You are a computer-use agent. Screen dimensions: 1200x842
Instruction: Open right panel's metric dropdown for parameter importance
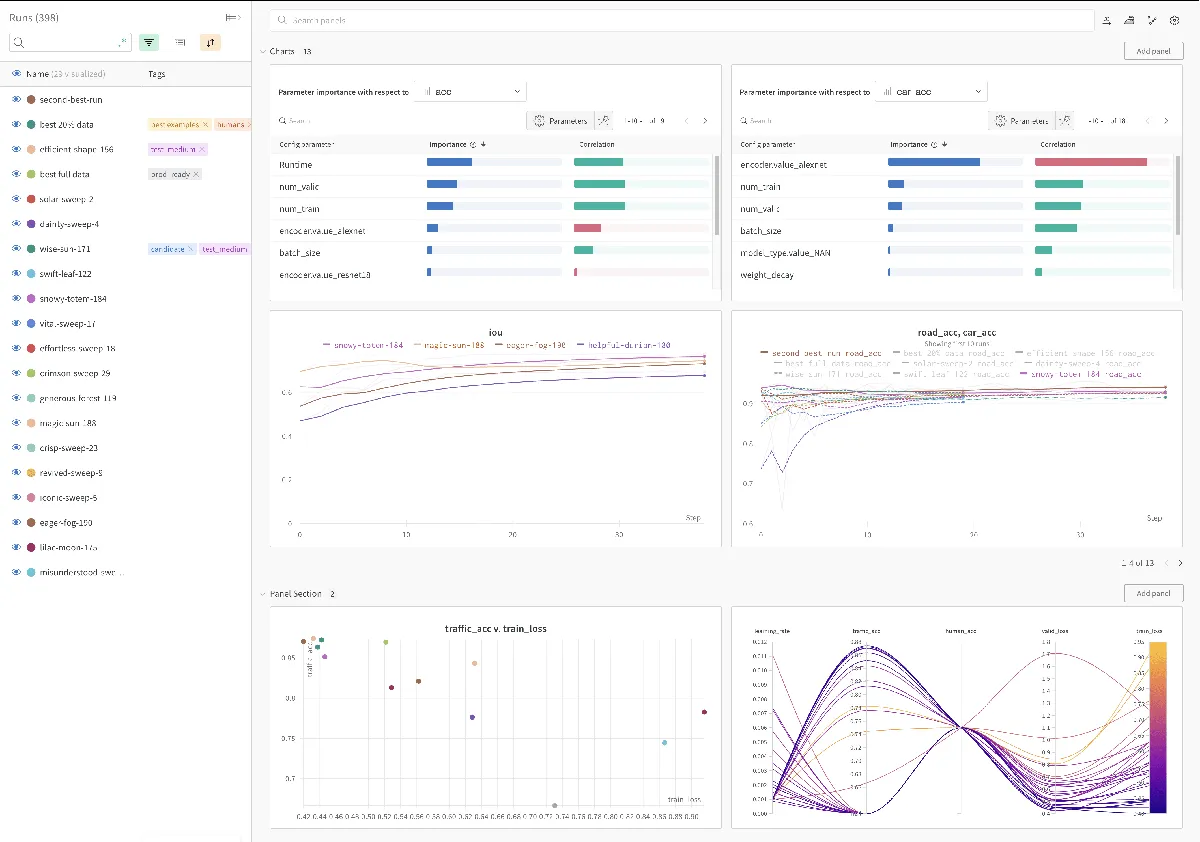click(x=931, y=91)
